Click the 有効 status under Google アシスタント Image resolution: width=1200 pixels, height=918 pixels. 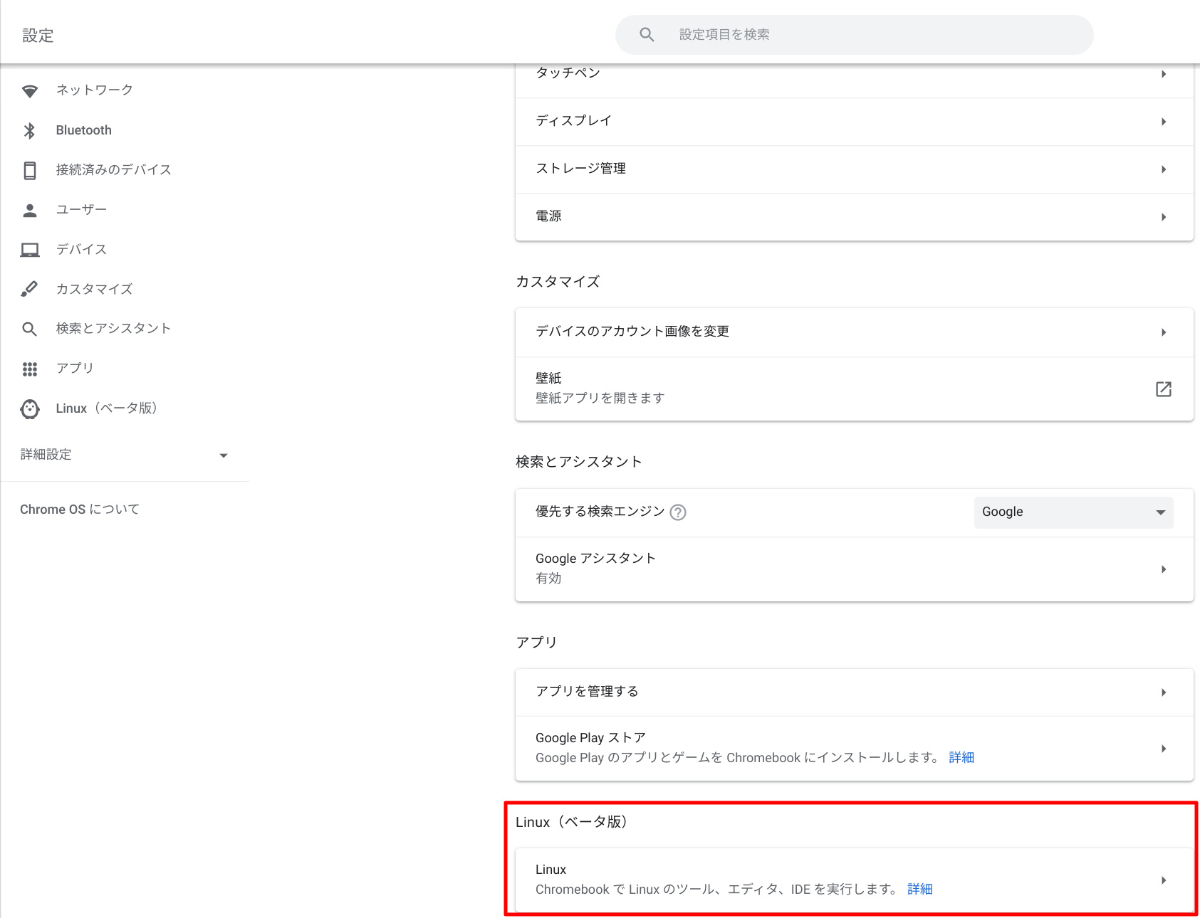pos(549,578)
